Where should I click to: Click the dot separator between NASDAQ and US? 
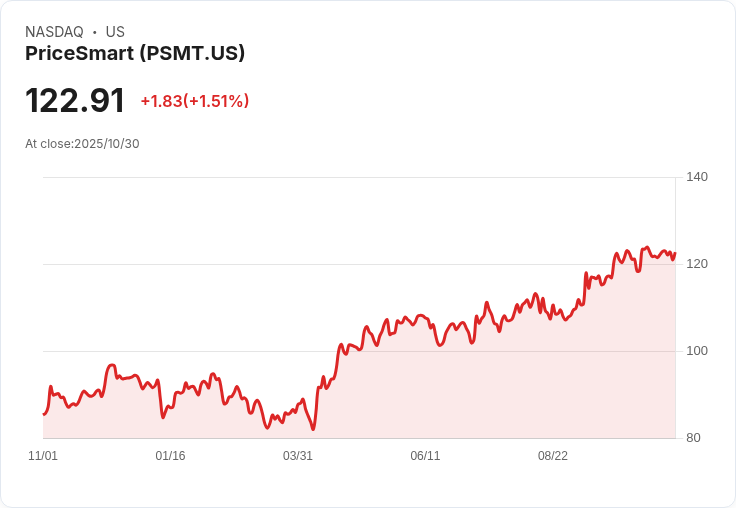95,32
